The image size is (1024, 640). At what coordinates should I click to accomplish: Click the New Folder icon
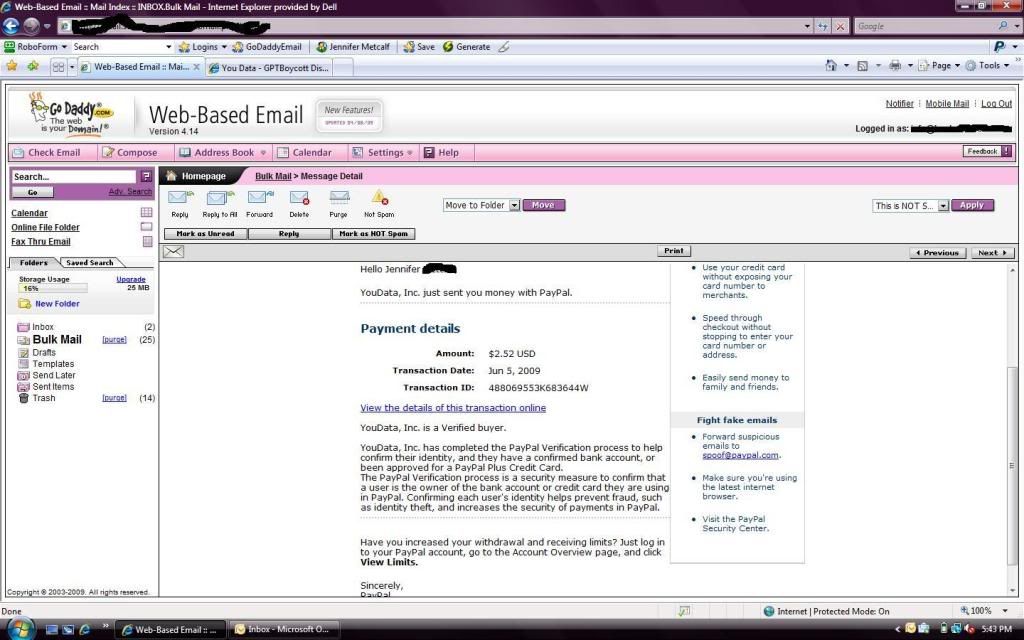point(25,304)
